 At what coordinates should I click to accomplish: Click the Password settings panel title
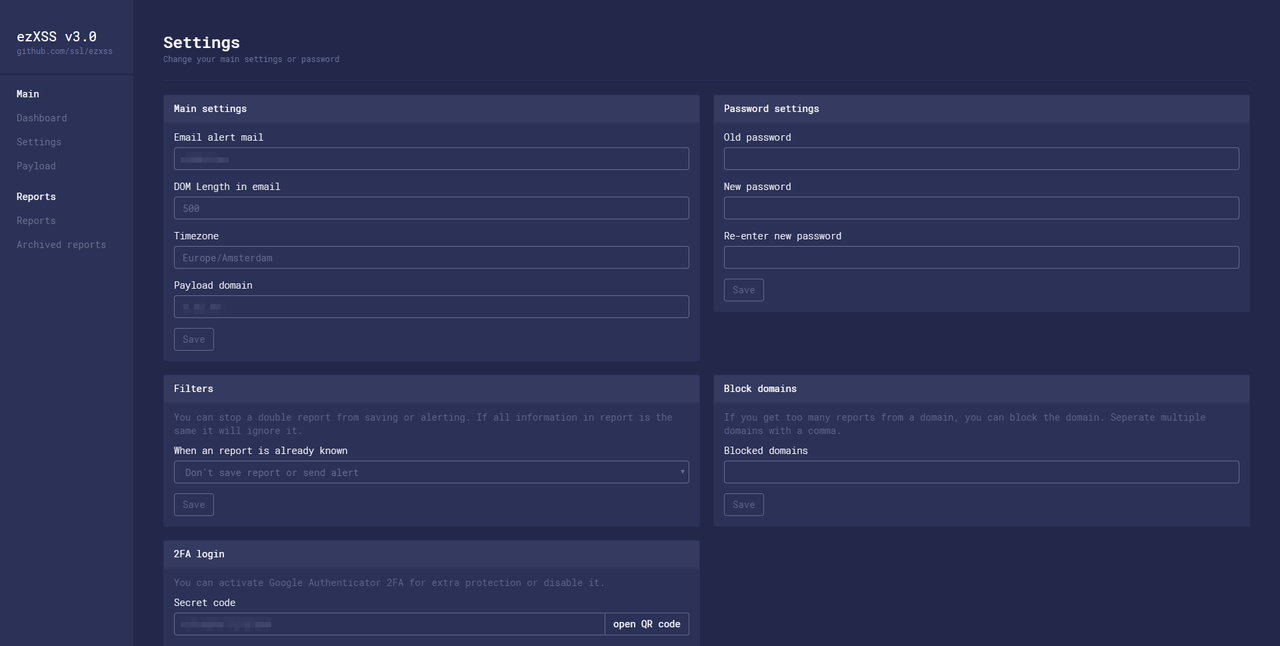[x=771, y=109]
